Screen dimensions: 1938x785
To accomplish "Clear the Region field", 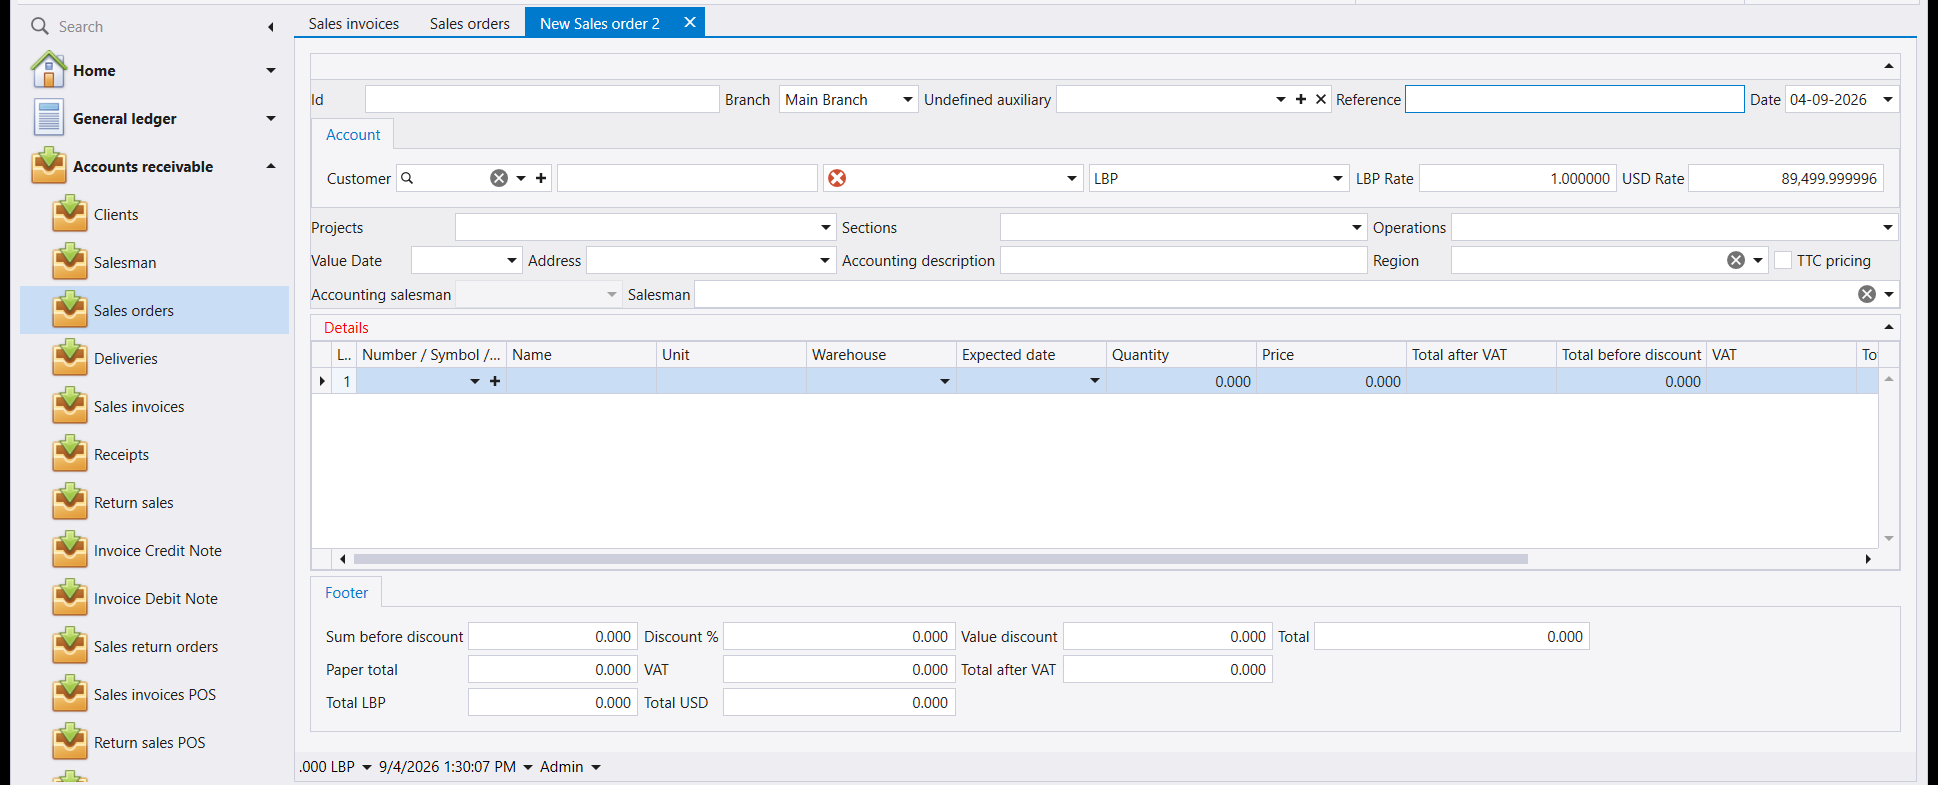I will 1736,260.
